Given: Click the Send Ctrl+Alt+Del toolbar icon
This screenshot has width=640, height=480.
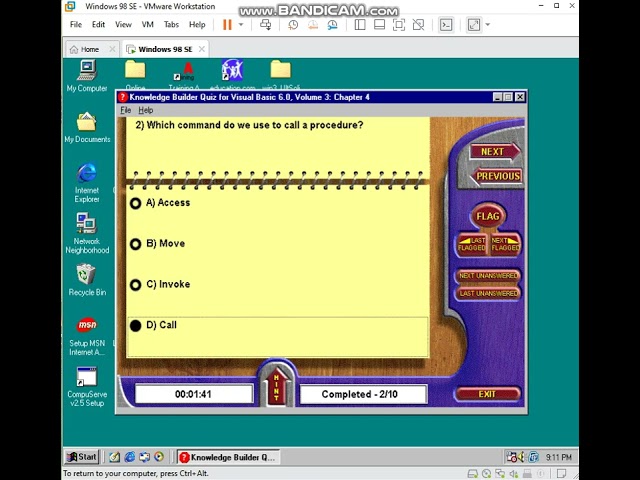Looking at the screenshot, I should point(266,25).
